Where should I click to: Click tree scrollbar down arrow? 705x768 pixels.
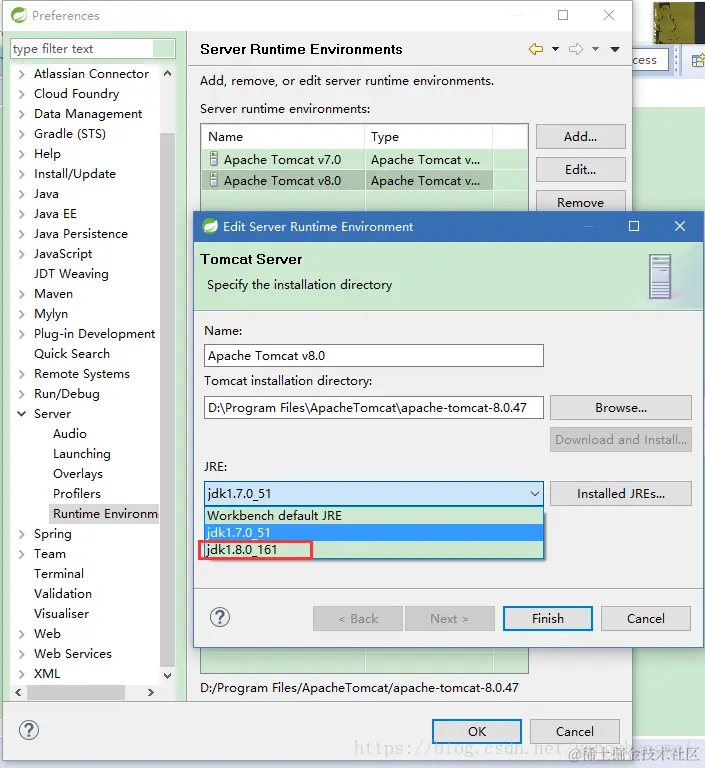168,676
